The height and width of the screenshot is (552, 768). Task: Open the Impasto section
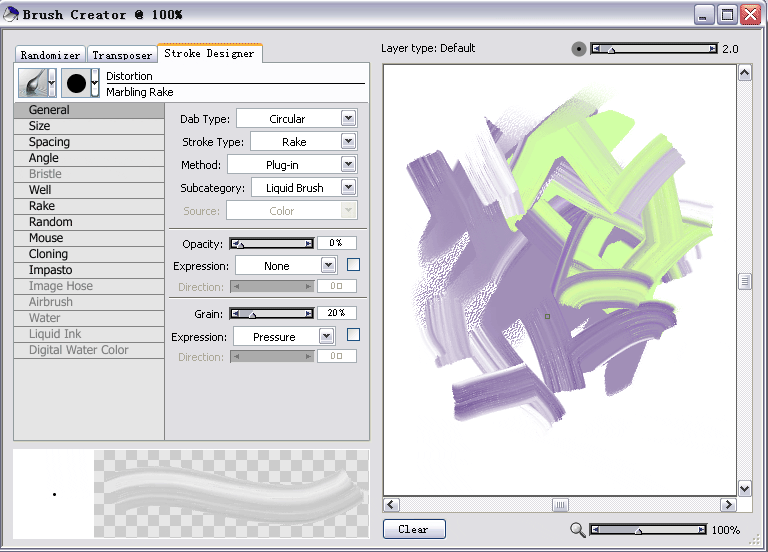(x=89, y=270)
